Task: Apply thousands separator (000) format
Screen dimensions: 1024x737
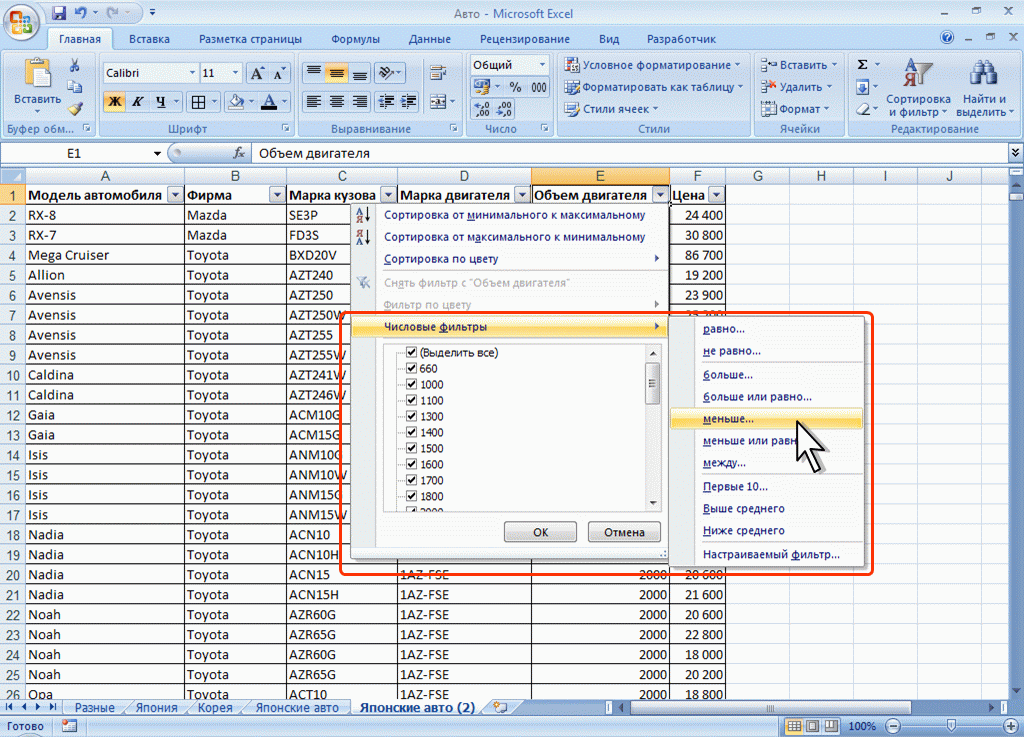Action: [538, 87]
